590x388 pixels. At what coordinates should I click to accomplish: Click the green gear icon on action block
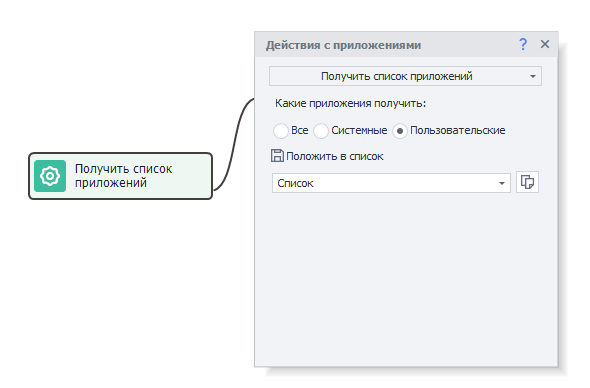pyautogui.click(x=50, y=176)
